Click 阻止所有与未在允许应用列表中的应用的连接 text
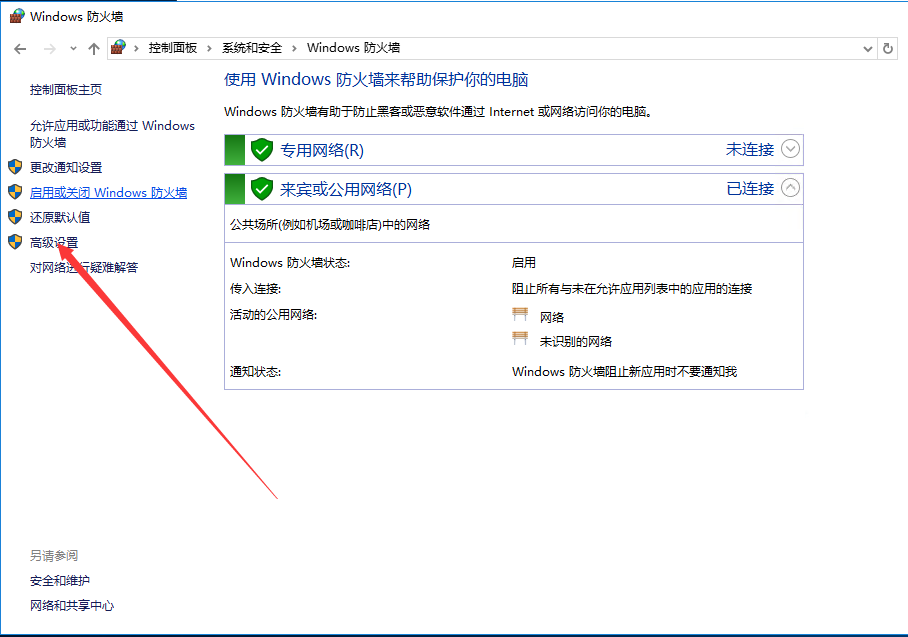 632,288
